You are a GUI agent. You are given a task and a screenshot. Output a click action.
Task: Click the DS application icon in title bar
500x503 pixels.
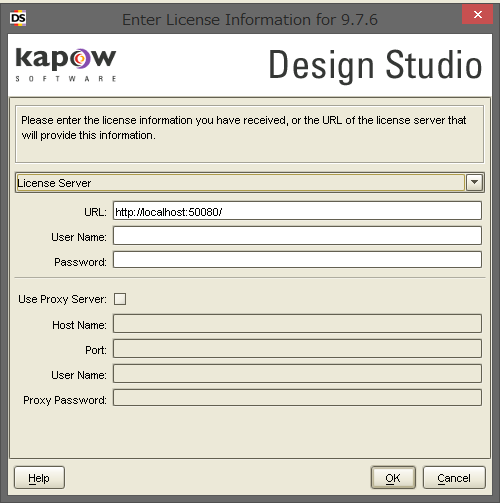(18, 18)
